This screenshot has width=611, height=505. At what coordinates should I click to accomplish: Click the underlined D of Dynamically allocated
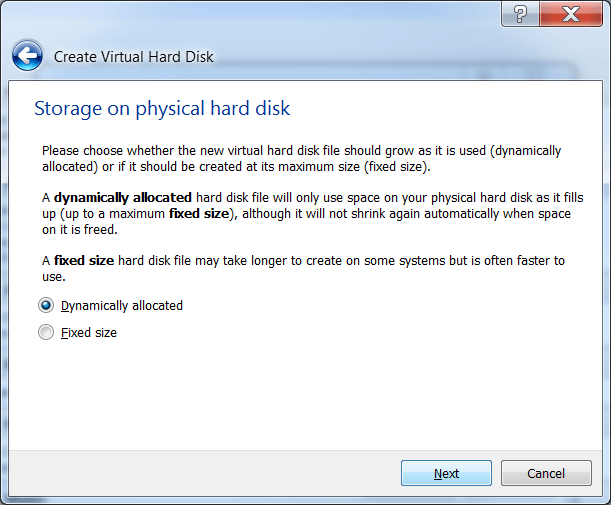point(65,306)
